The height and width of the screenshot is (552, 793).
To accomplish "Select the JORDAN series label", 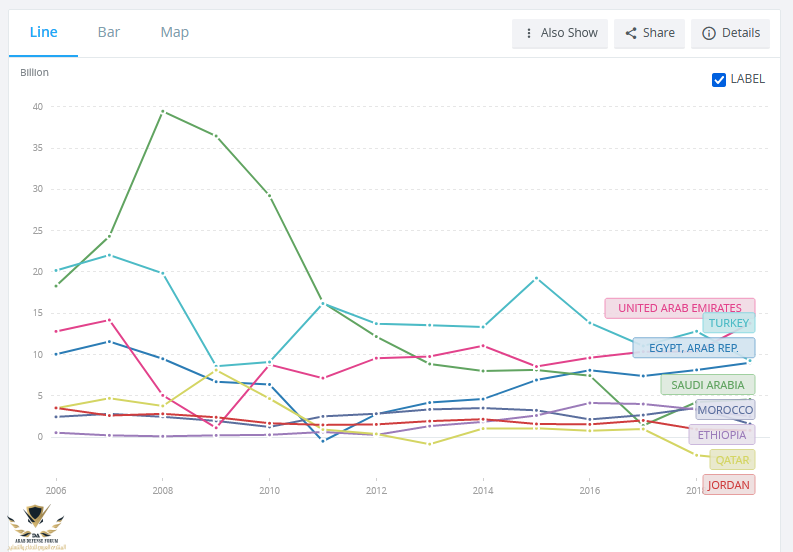I will (729, 485).
